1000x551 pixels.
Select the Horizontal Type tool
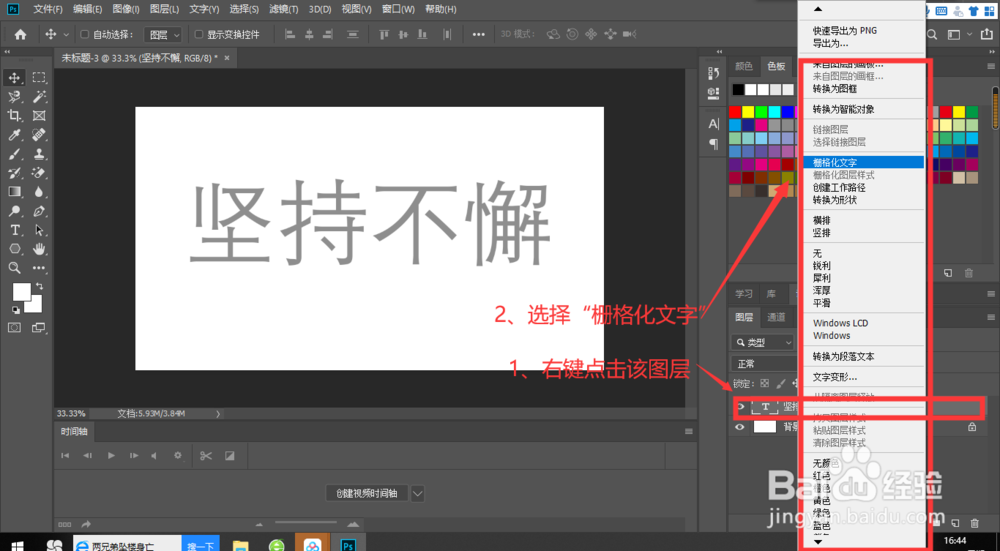point(14,230)
